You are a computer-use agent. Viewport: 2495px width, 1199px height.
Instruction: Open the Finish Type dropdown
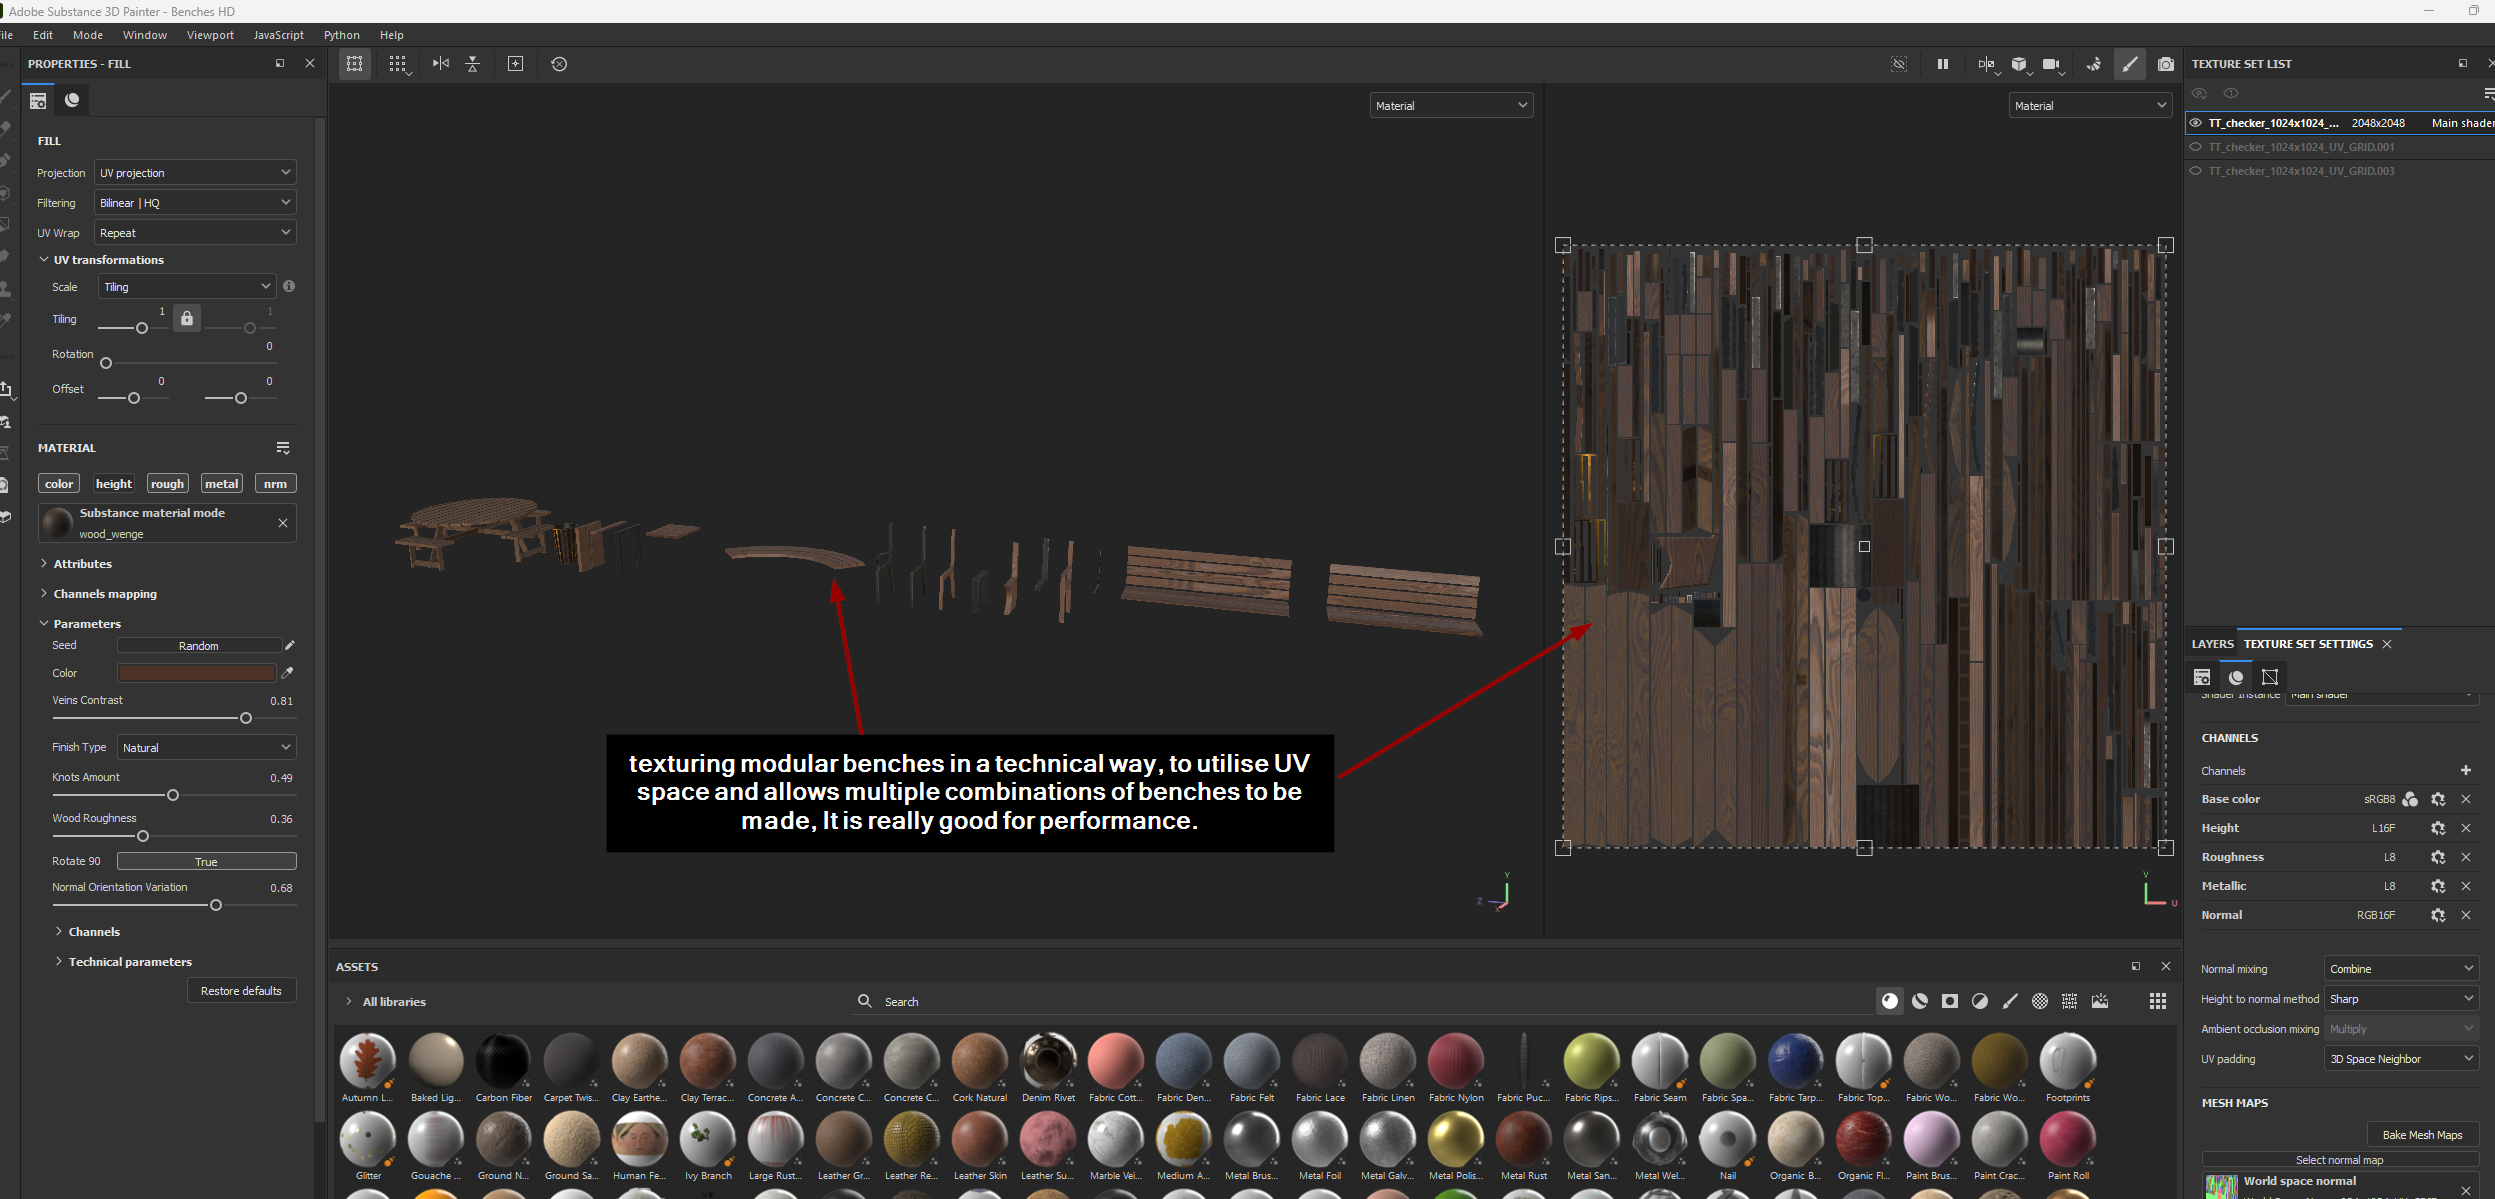[x=206, y=747]
